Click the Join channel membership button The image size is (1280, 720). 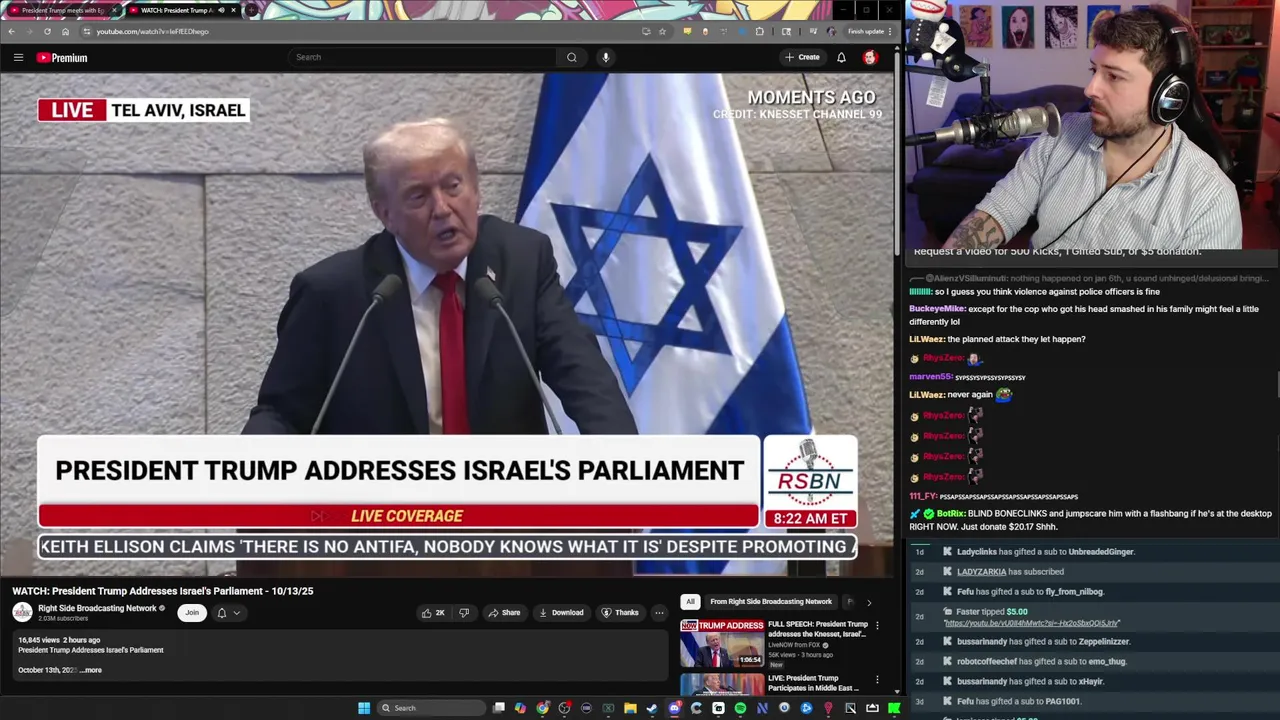pos(192,612)
